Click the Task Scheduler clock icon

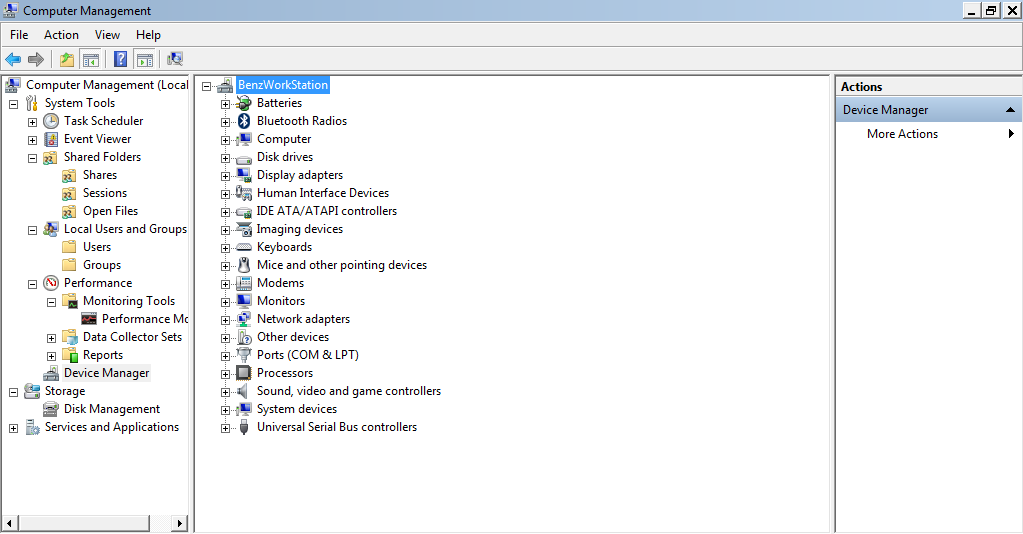[51, 121]
